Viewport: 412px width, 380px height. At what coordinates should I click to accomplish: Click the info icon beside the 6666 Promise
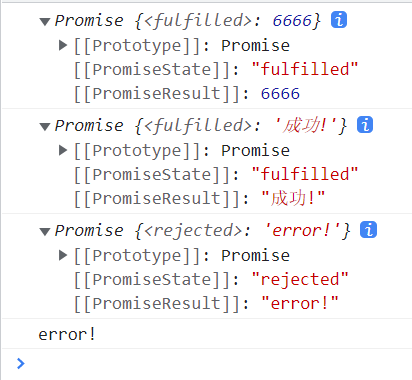[339, 20]
